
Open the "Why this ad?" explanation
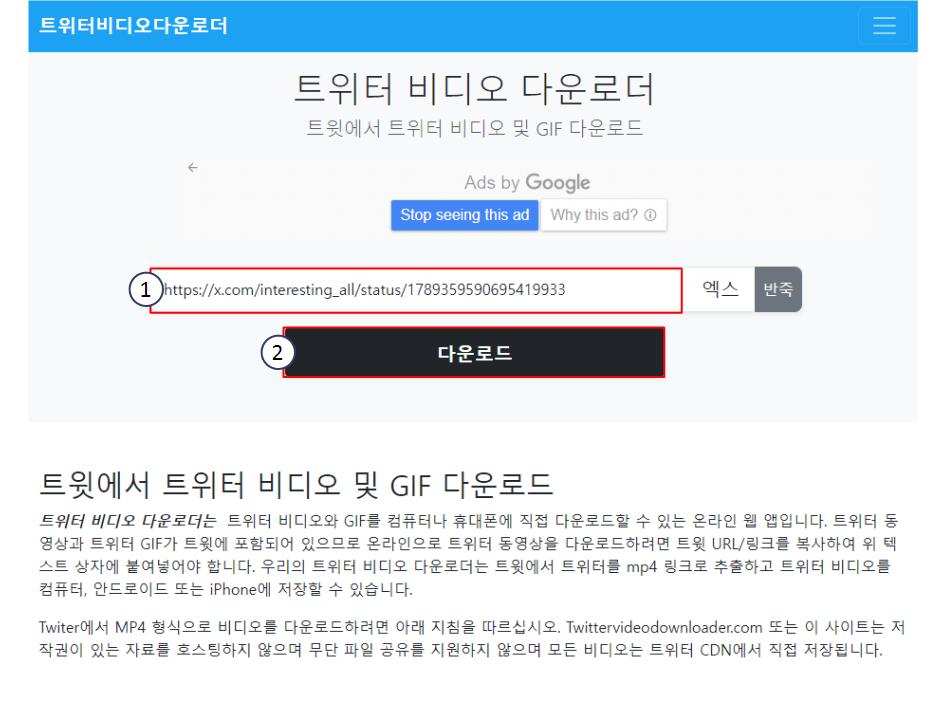pos(596,214)
